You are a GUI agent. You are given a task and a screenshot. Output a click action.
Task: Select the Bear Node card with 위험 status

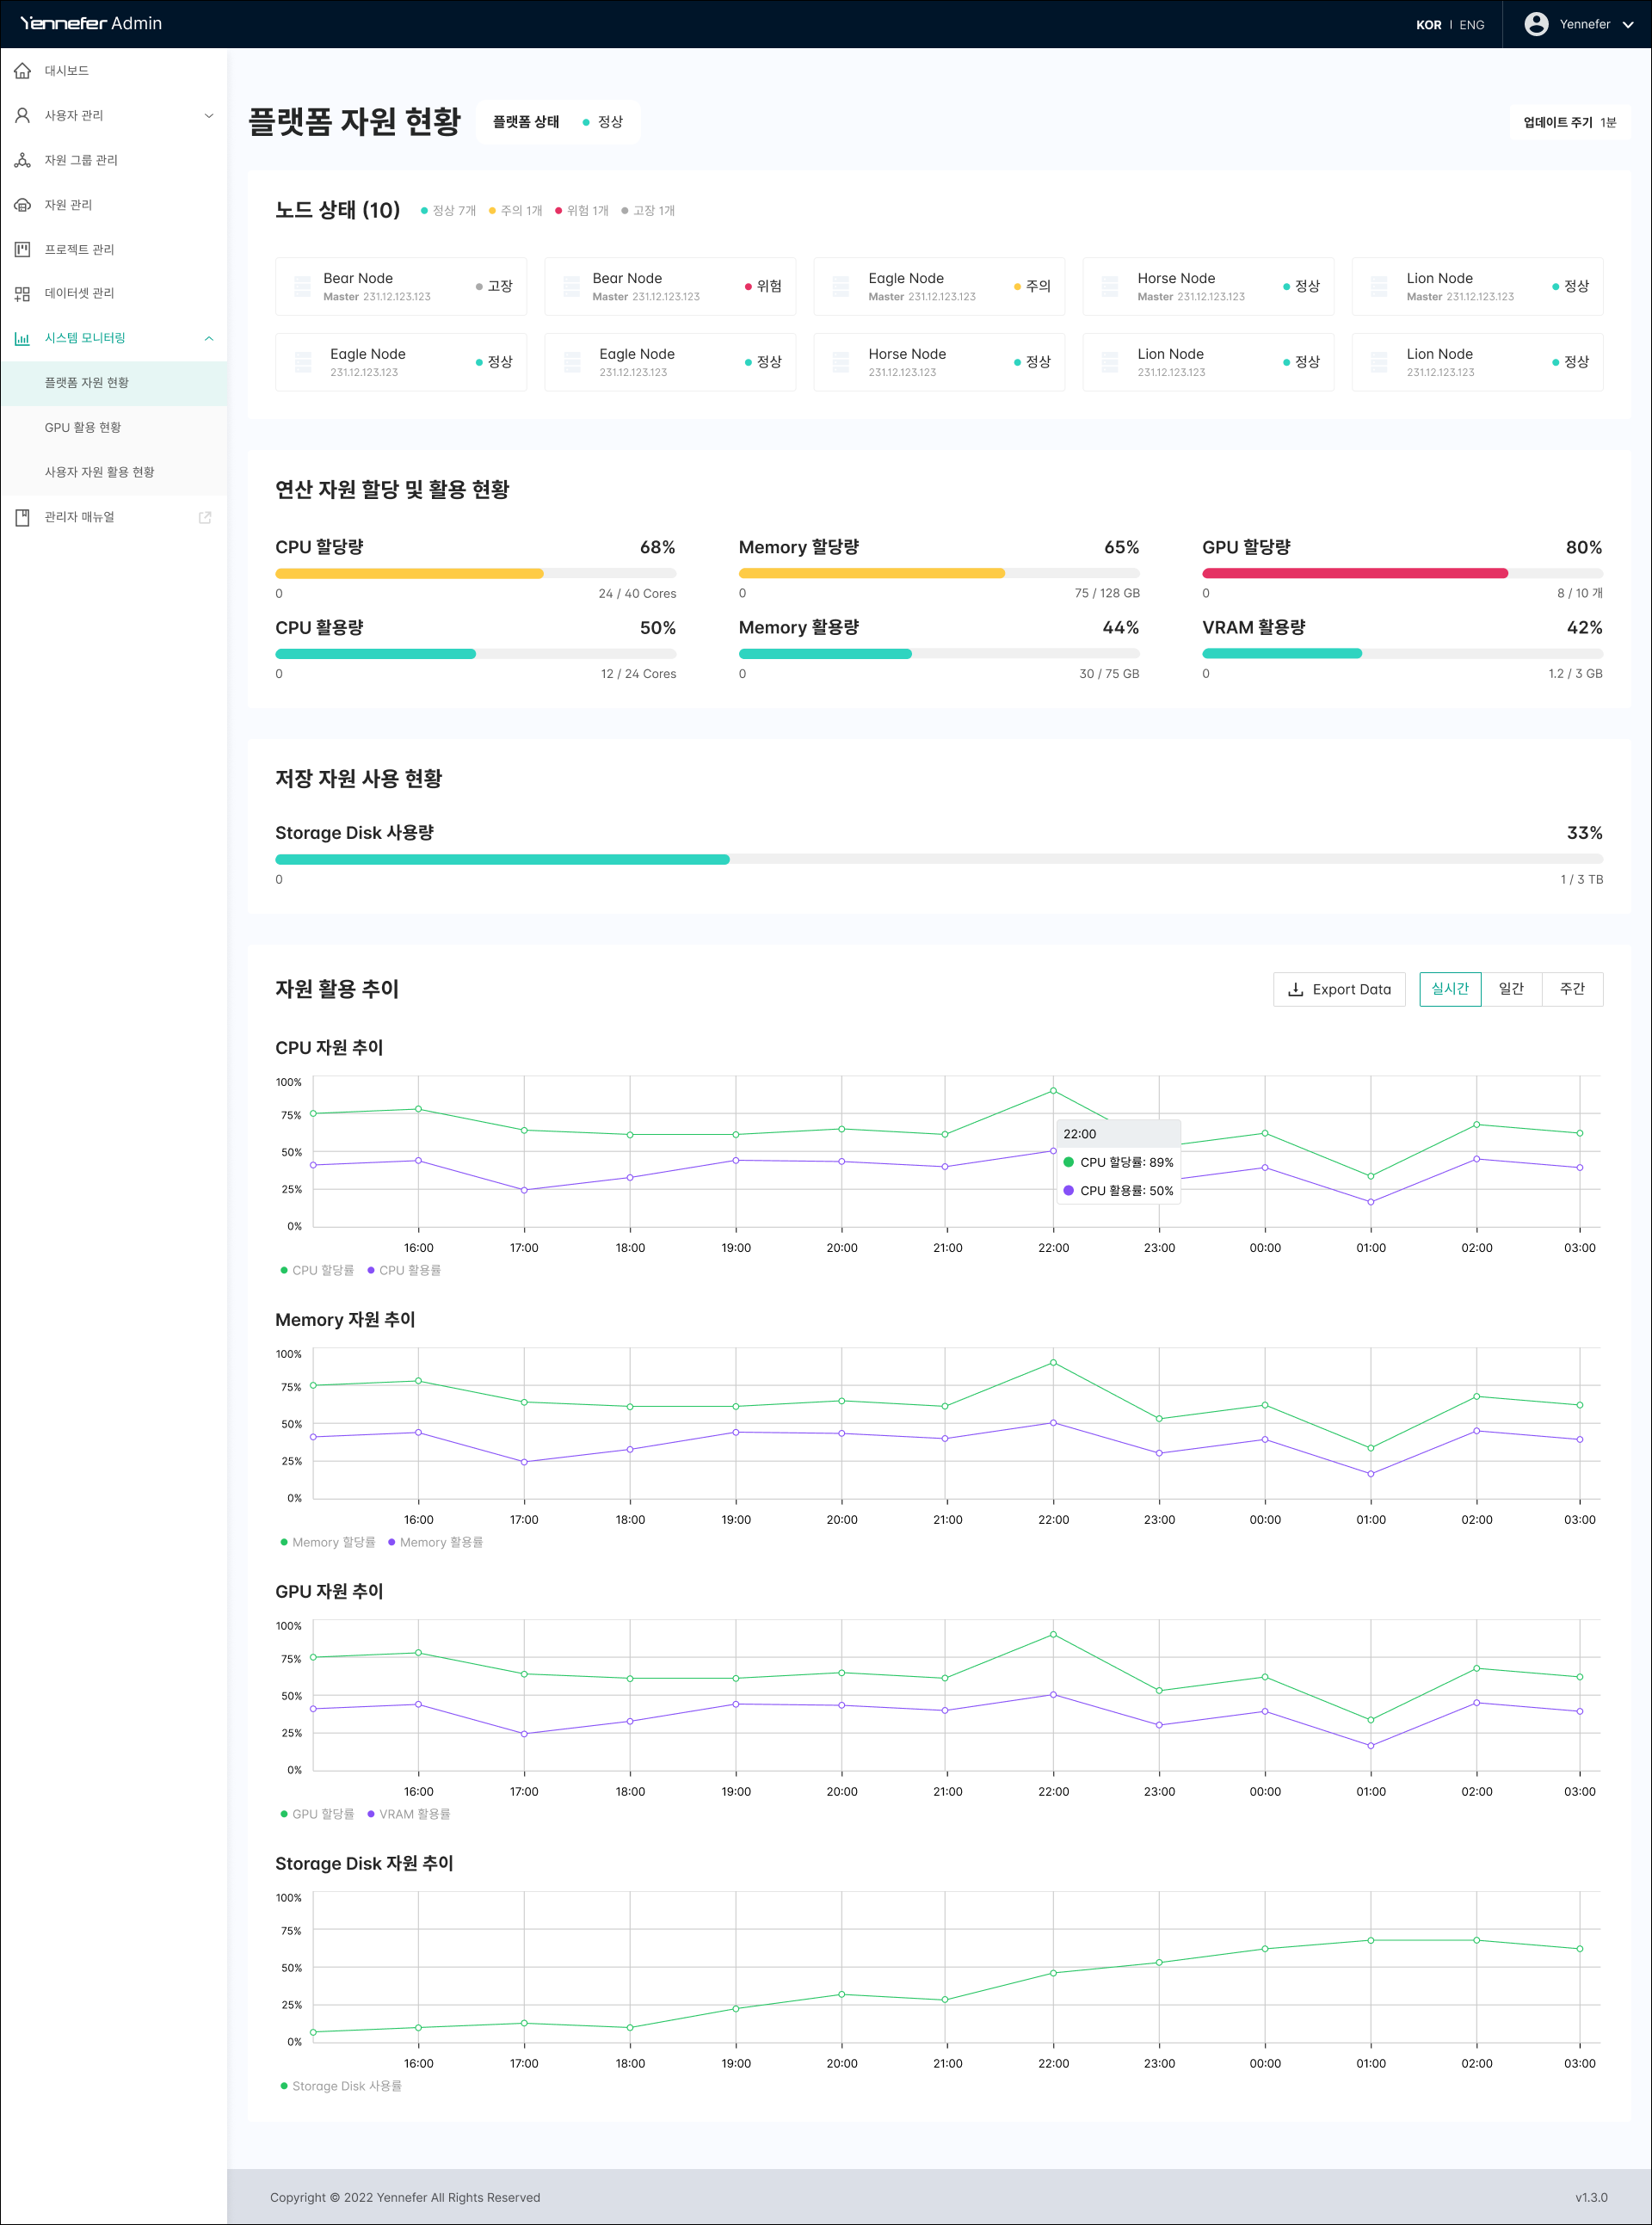point(669,286)
